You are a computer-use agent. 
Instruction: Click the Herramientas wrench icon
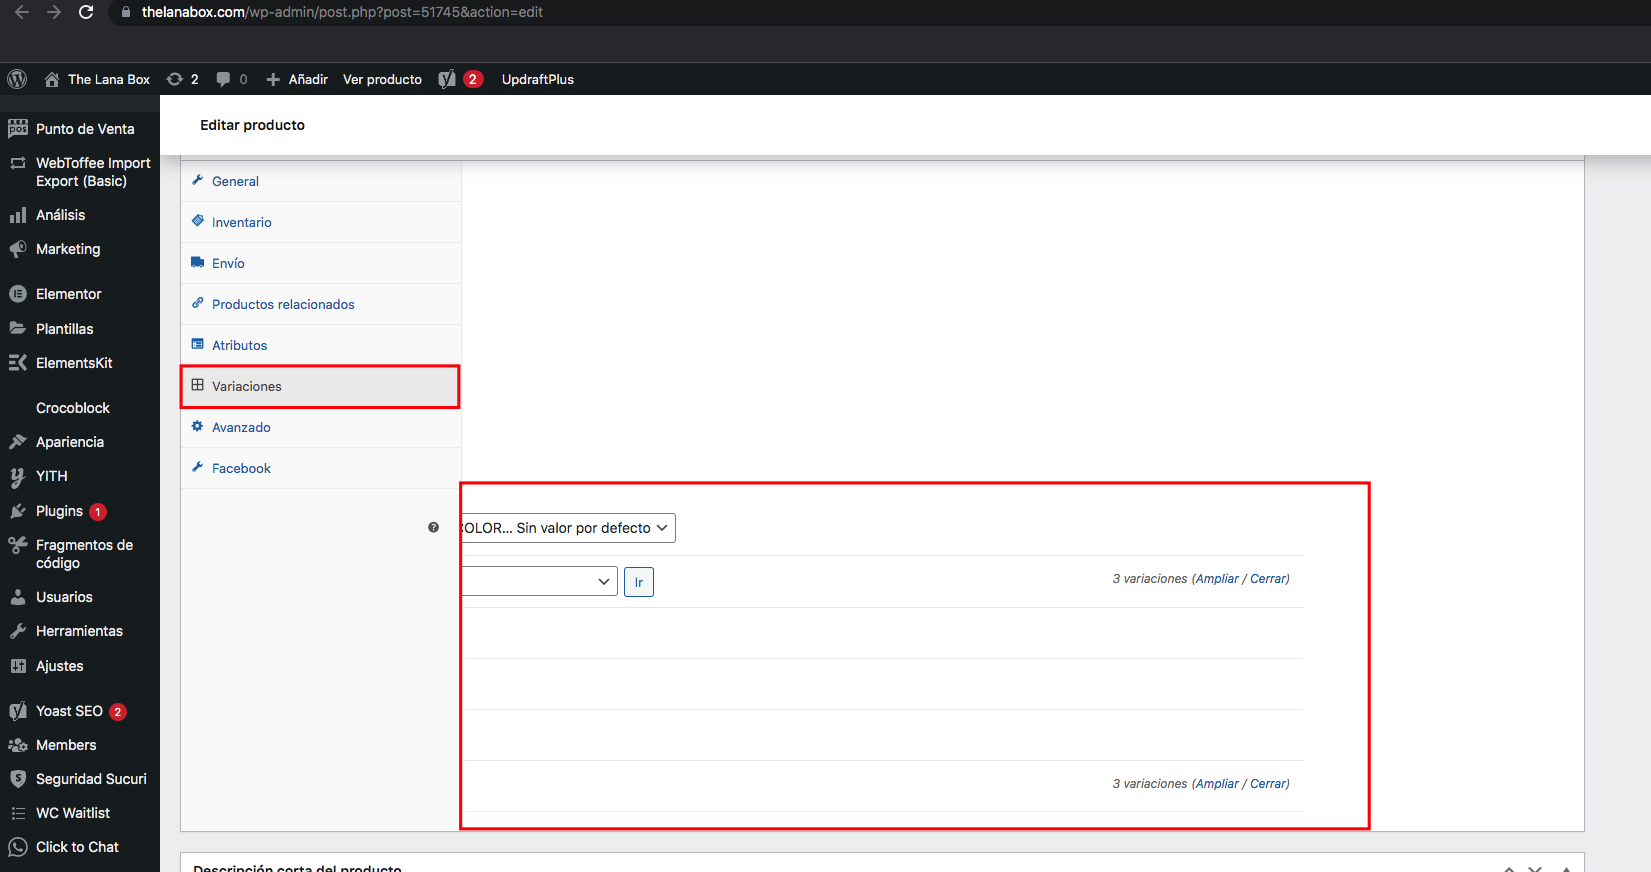pyautogui.click(x=18, y=631)
